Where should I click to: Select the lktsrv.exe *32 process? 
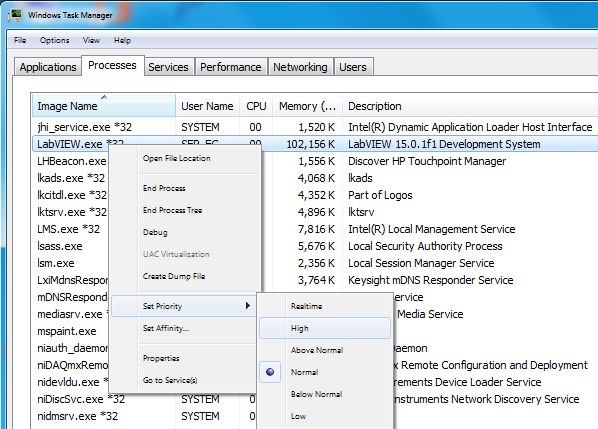(72, 212)
